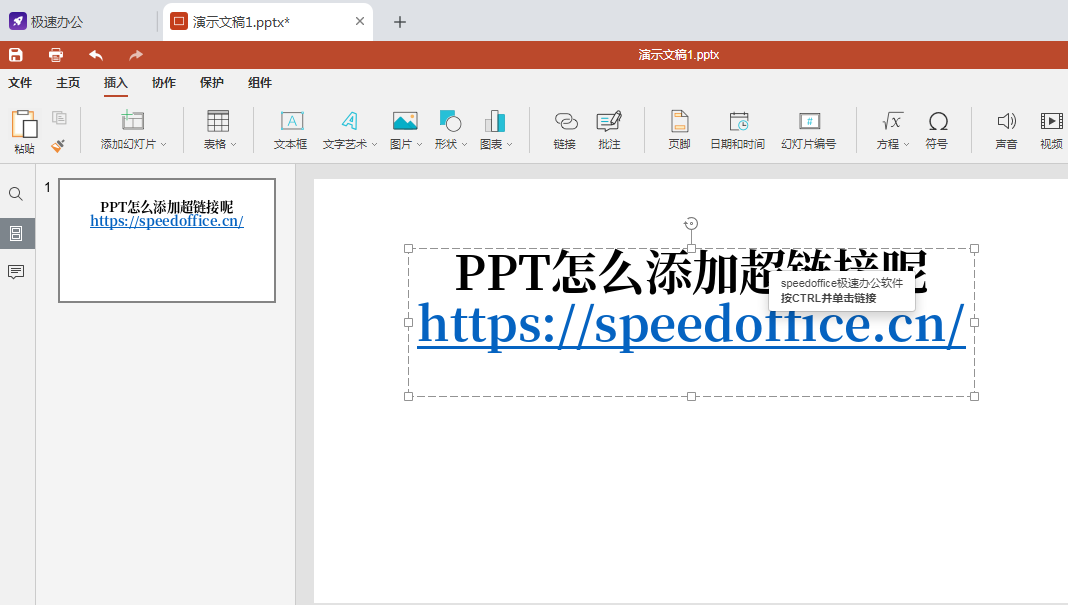Screen dimensions: 1068x605
Task: Insert a hyperlink via 链接
Action: [x=565, y=130]
